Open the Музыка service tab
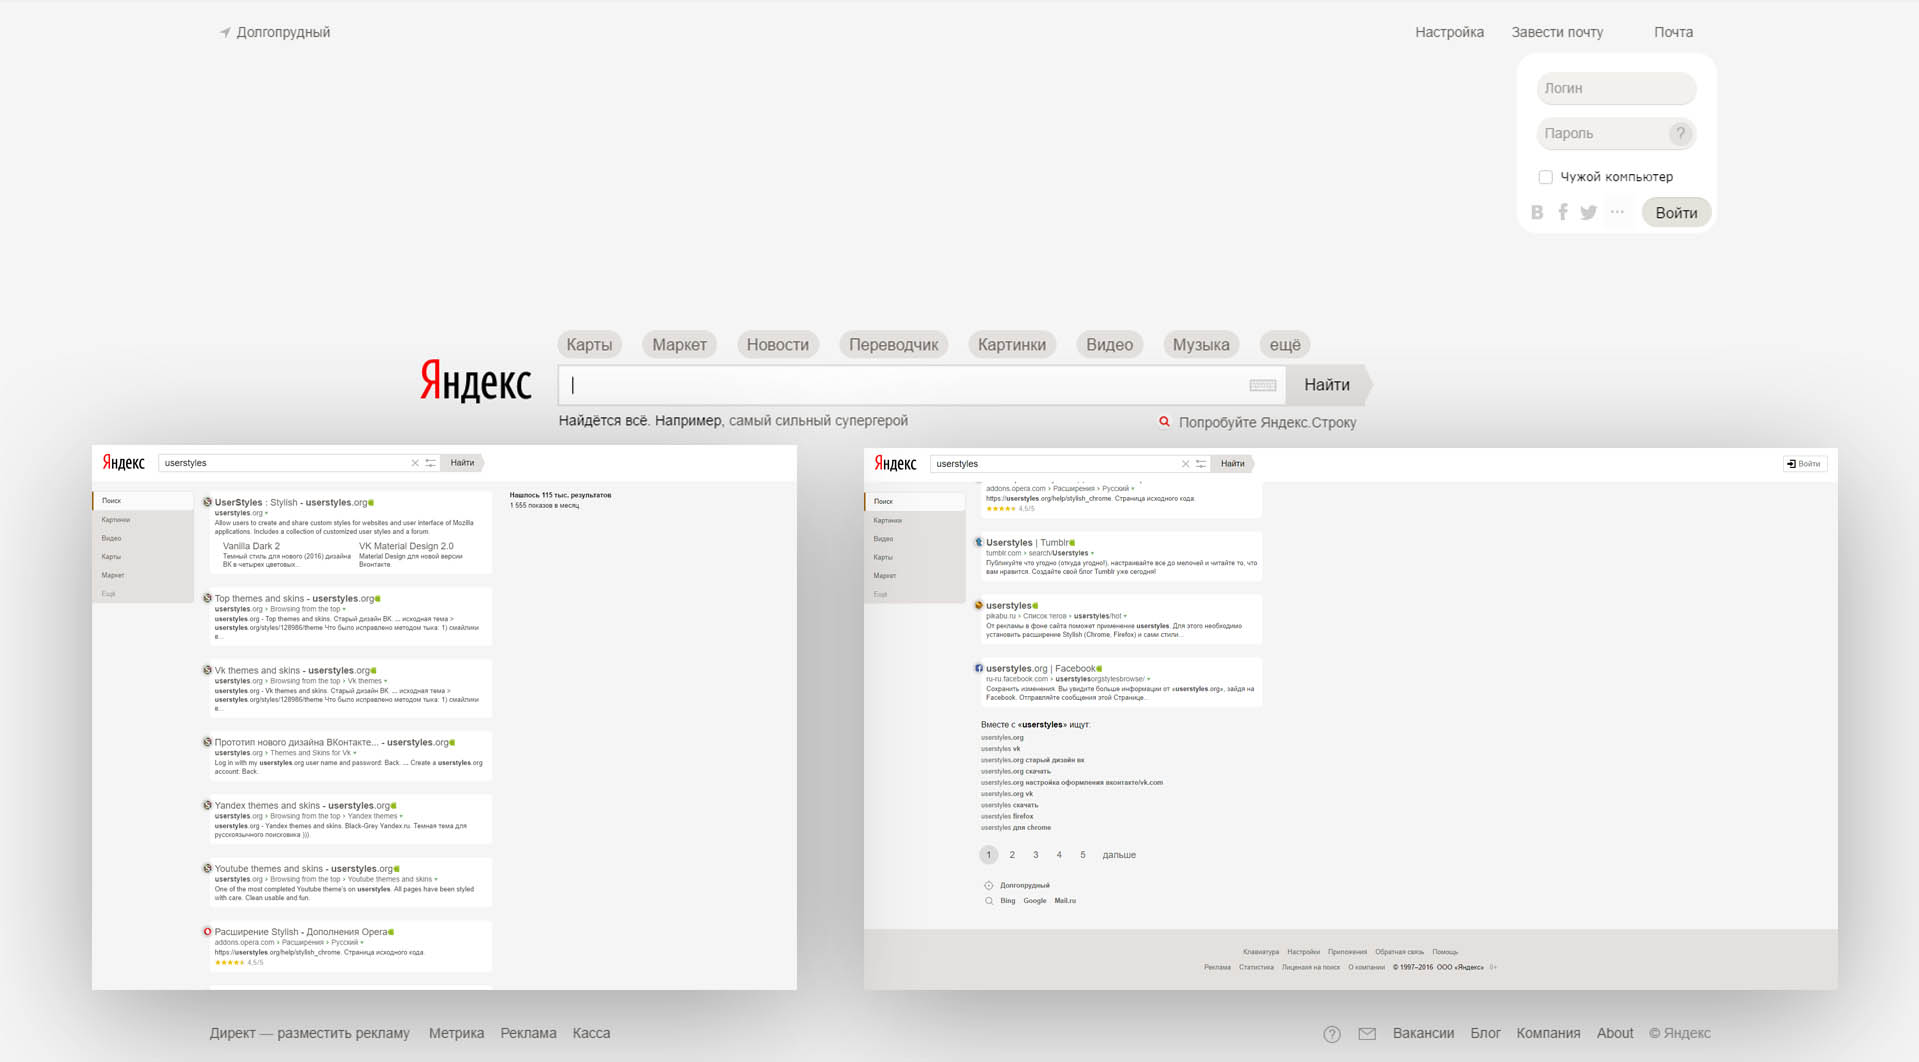This screenshot has width=1919, height=1062. 1201,345
